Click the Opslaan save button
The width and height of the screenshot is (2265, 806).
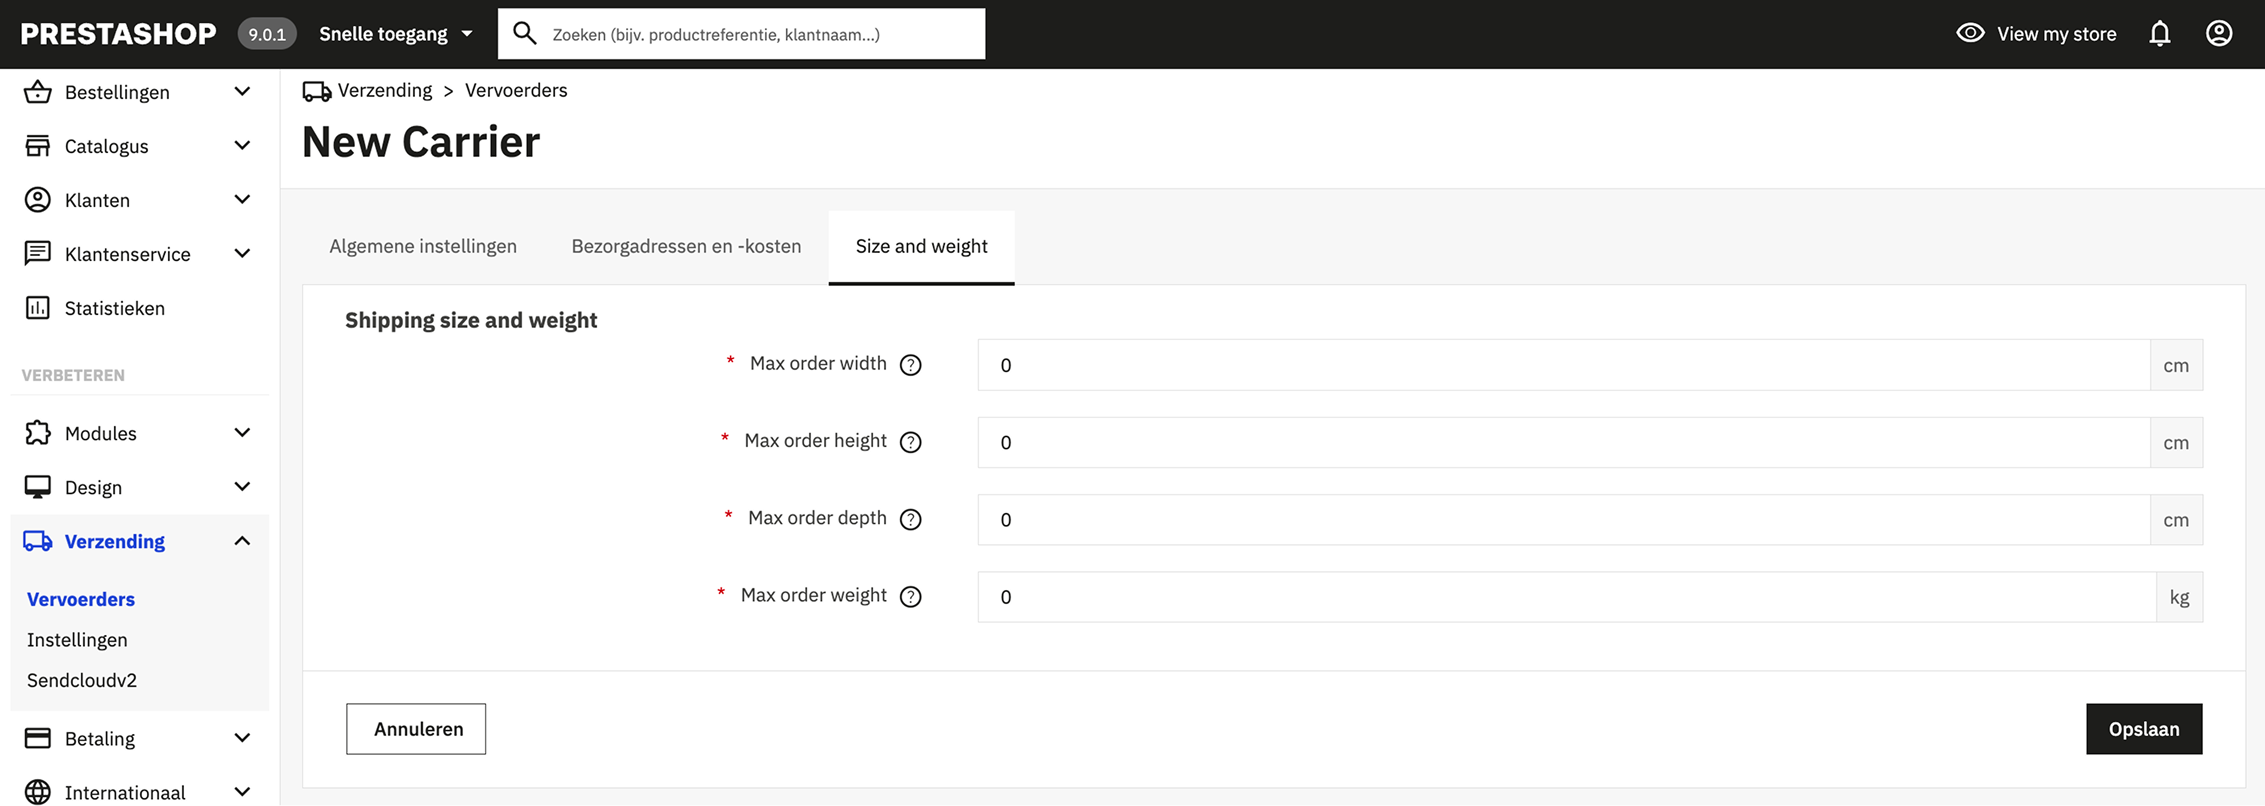pos(2144,729)
